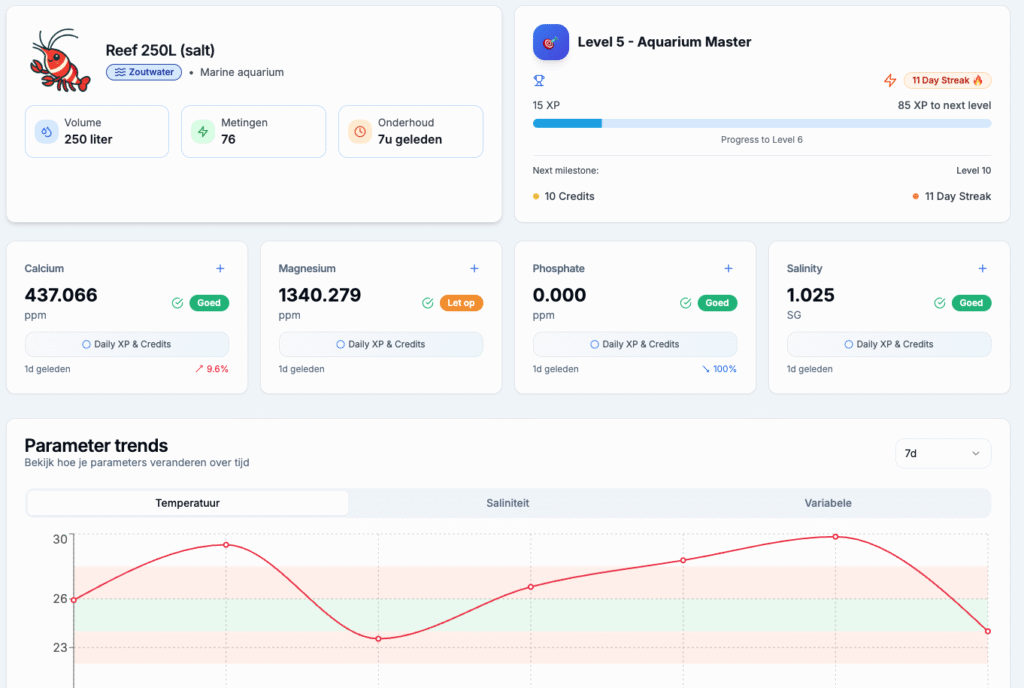Click the lobster aquarium avatar

point(61,60)
